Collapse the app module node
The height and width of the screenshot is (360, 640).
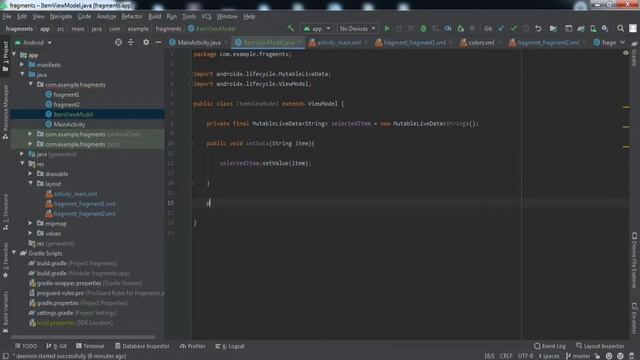14,55
